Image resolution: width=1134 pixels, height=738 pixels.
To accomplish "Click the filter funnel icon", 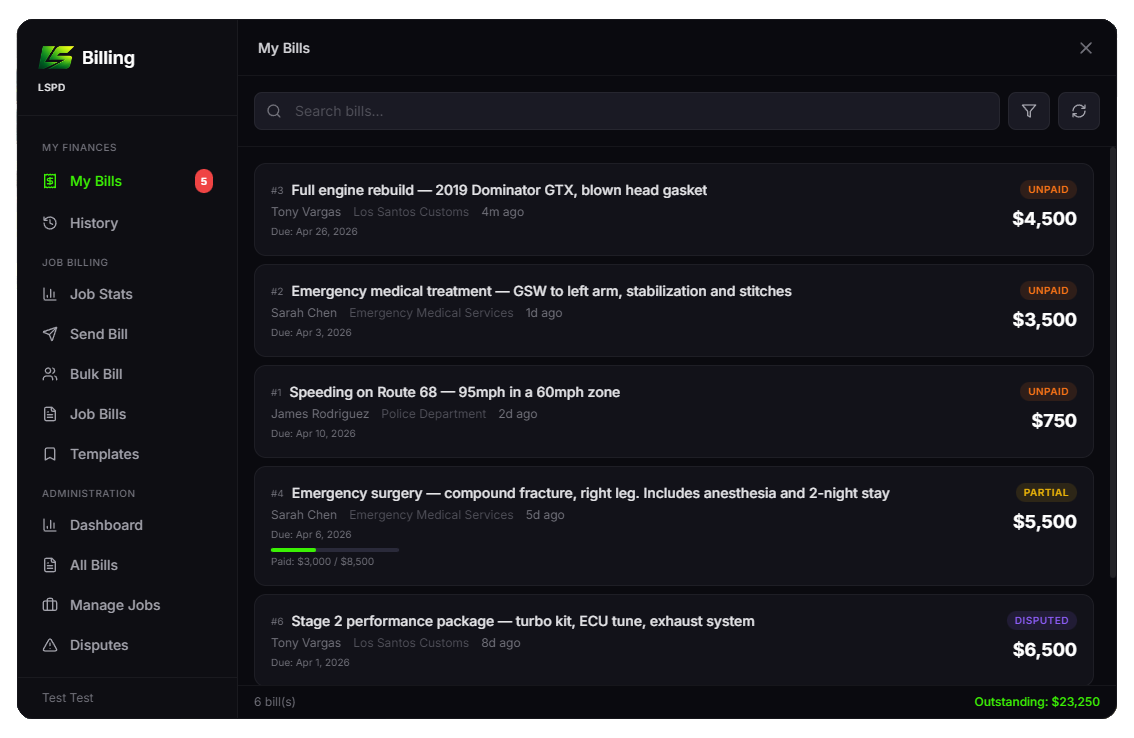I will pyautogui.click(x=1029, y=111).
